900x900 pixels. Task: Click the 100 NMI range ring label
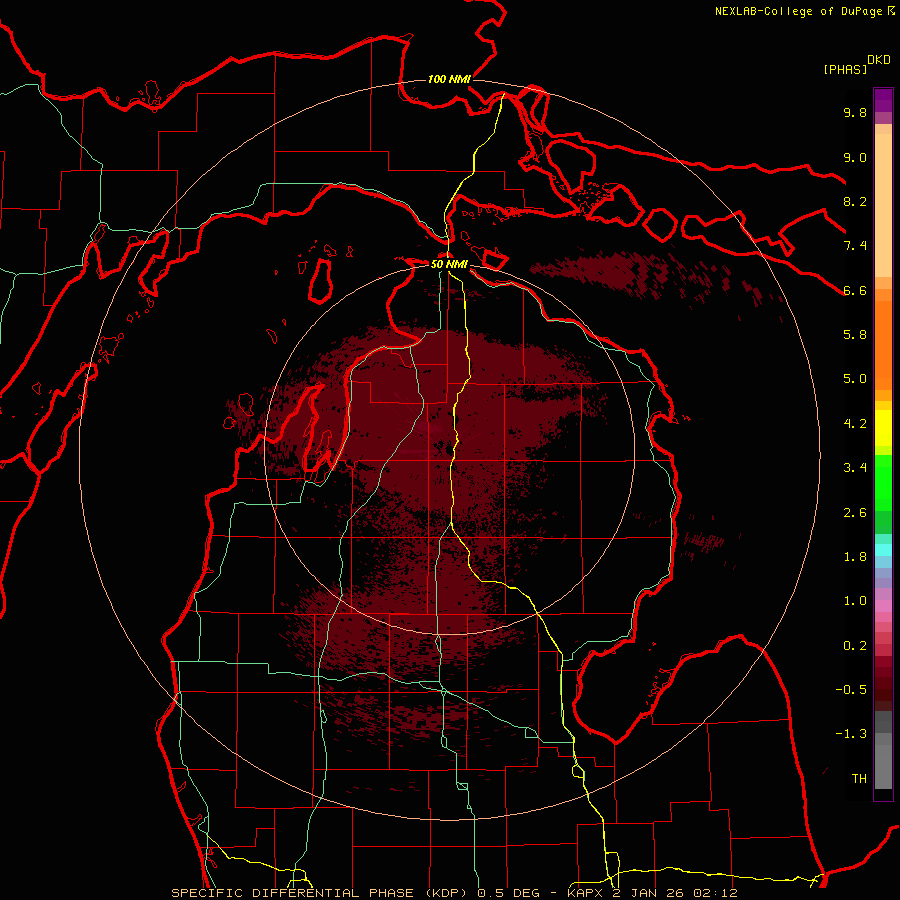449,79
